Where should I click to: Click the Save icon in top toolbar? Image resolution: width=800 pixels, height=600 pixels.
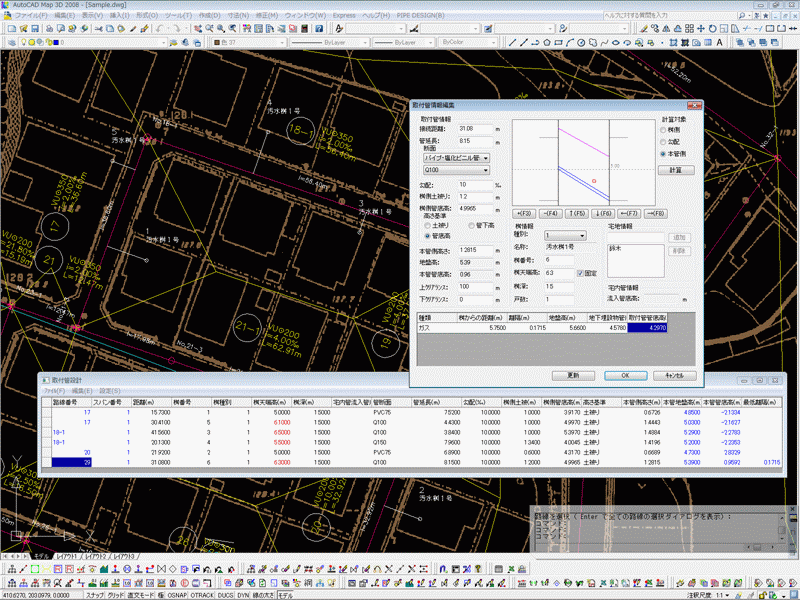point(35,30)
